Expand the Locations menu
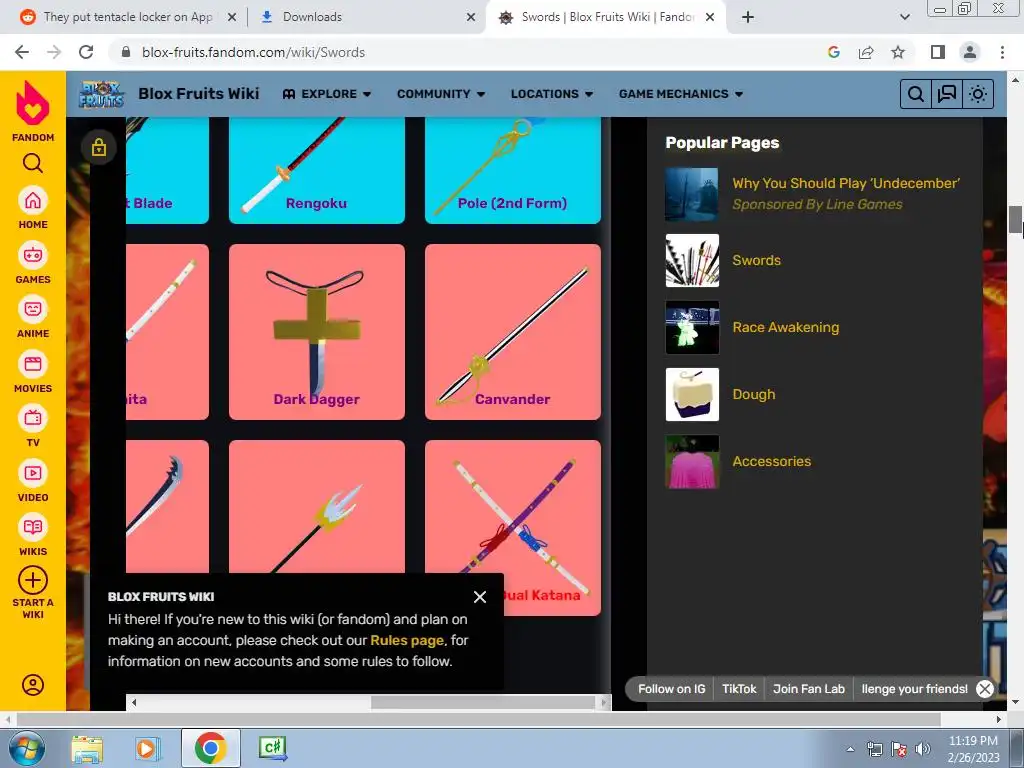The width and height of the screenshot is (1024, 768). (x=552, y=94)
